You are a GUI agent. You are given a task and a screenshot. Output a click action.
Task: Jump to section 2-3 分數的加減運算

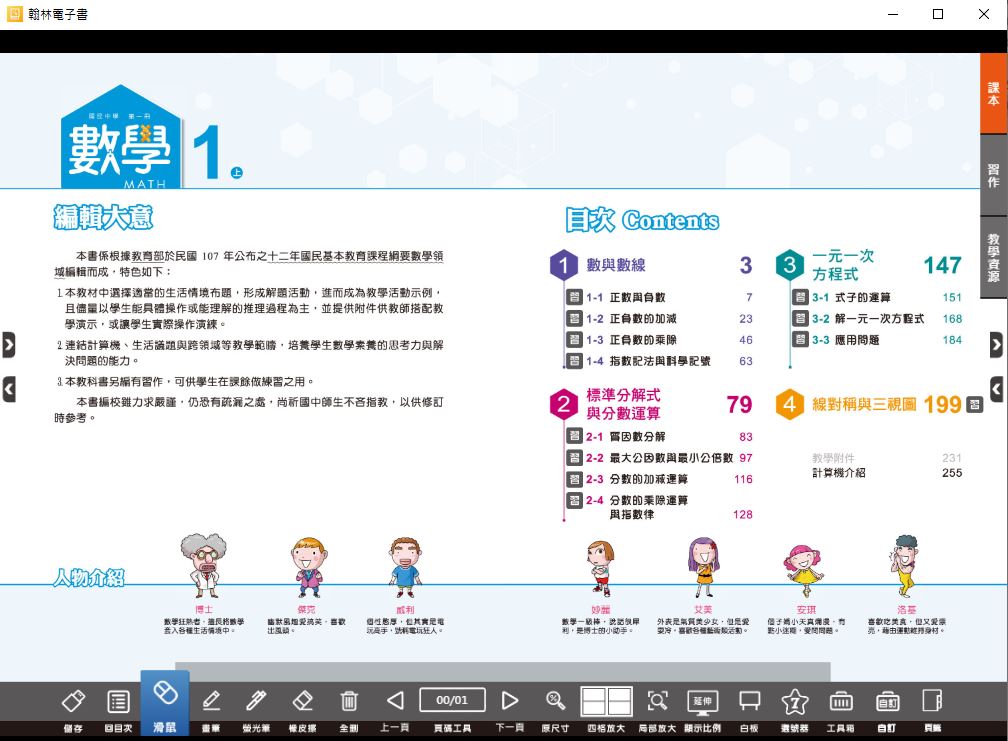(x=636, y=479)
